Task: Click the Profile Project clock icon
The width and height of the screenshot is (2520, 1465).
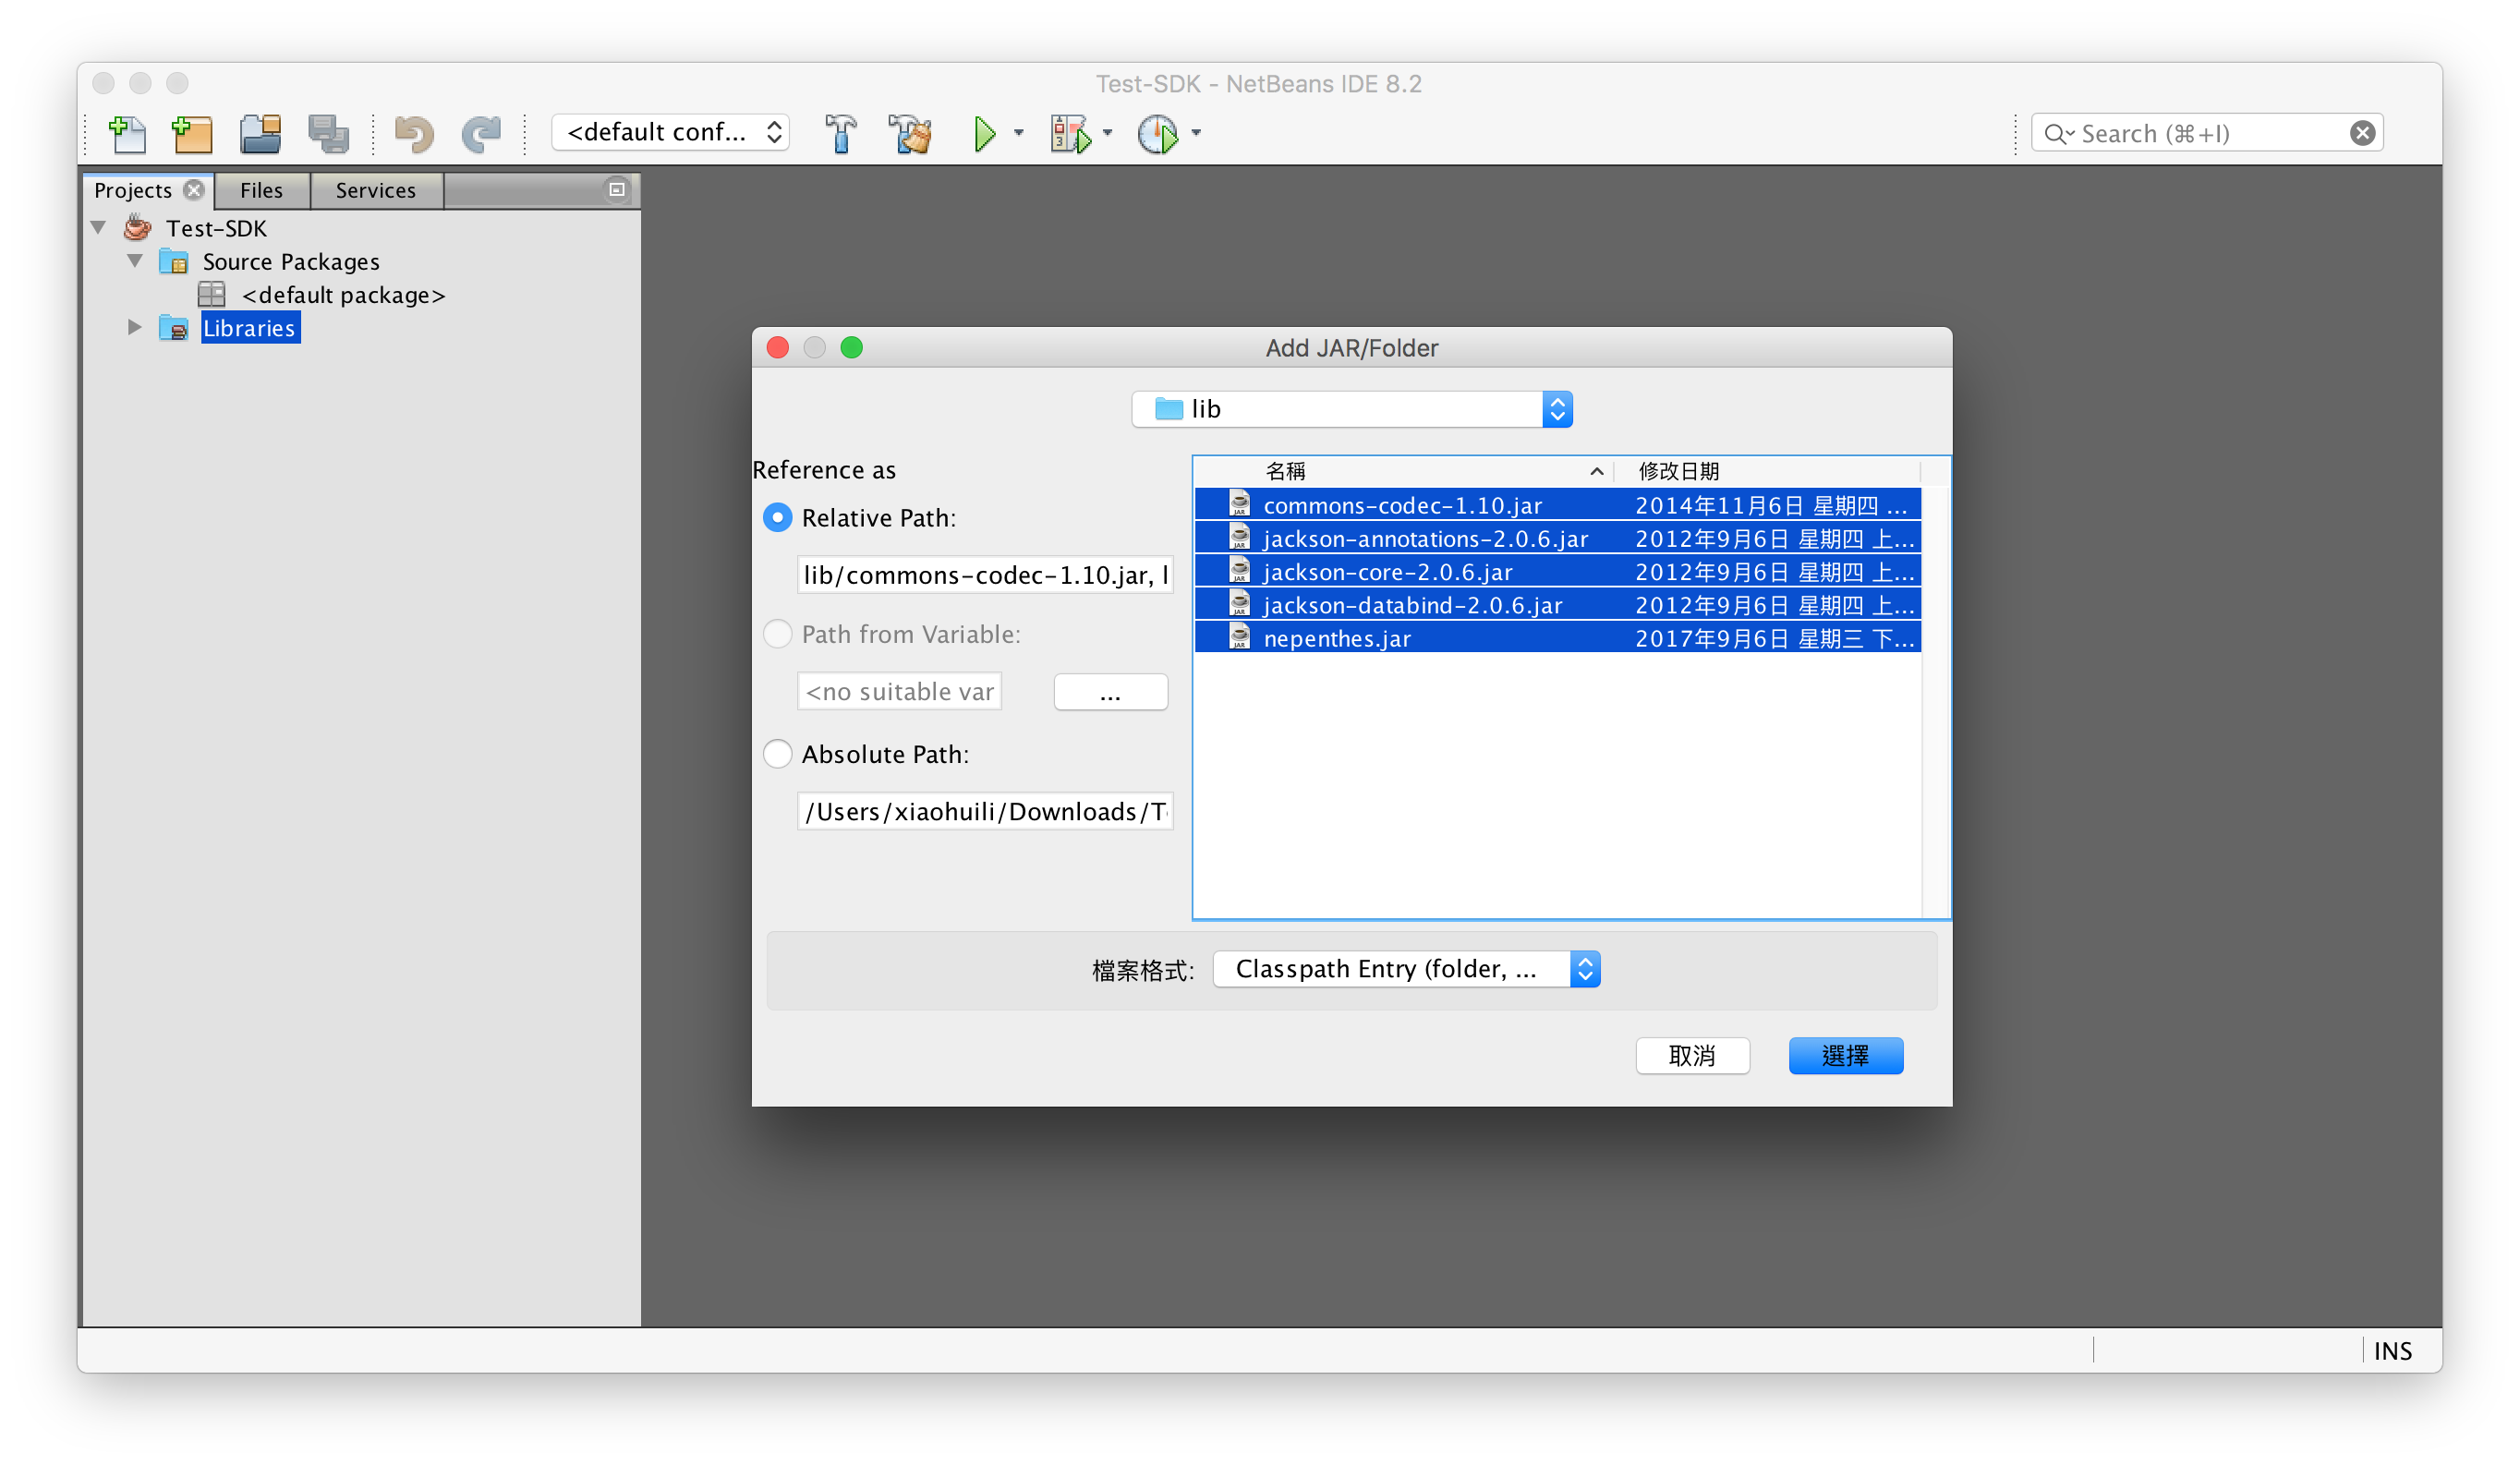Action: [1158, 133]
